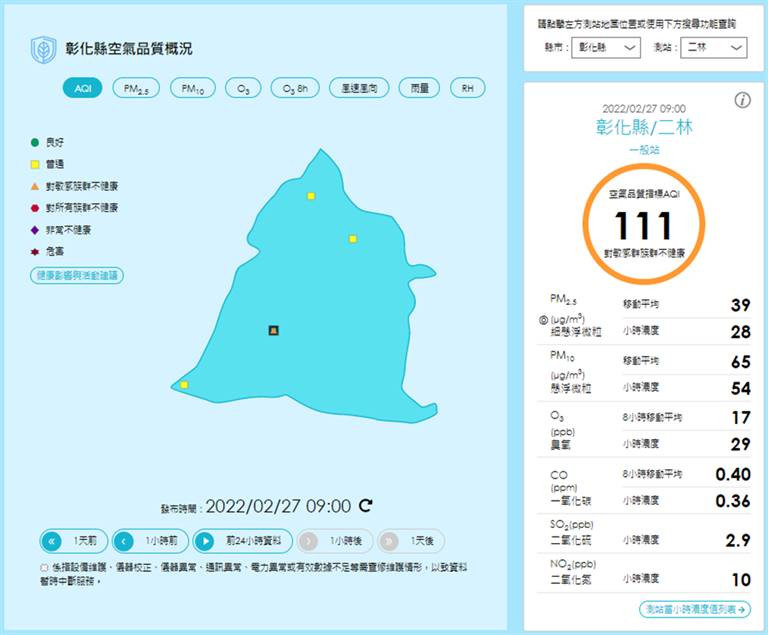Viewport: 768px width, 635px height.
Task: Select the orange Erlin station marker on map
Action: coord(274,330)
